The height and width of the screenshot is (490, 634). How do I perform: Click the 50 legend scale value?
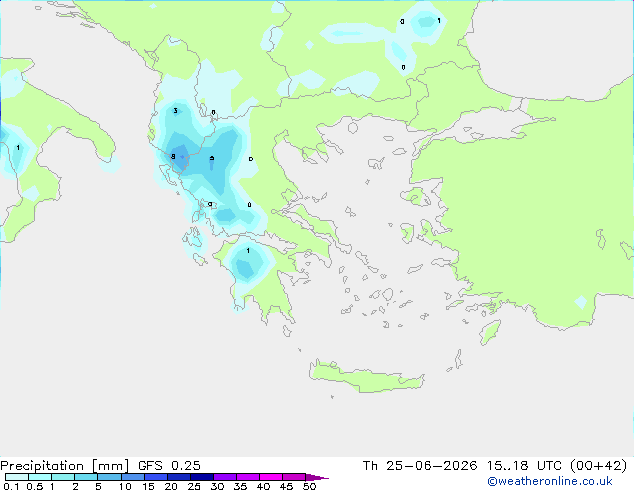(x=309, y=486)
